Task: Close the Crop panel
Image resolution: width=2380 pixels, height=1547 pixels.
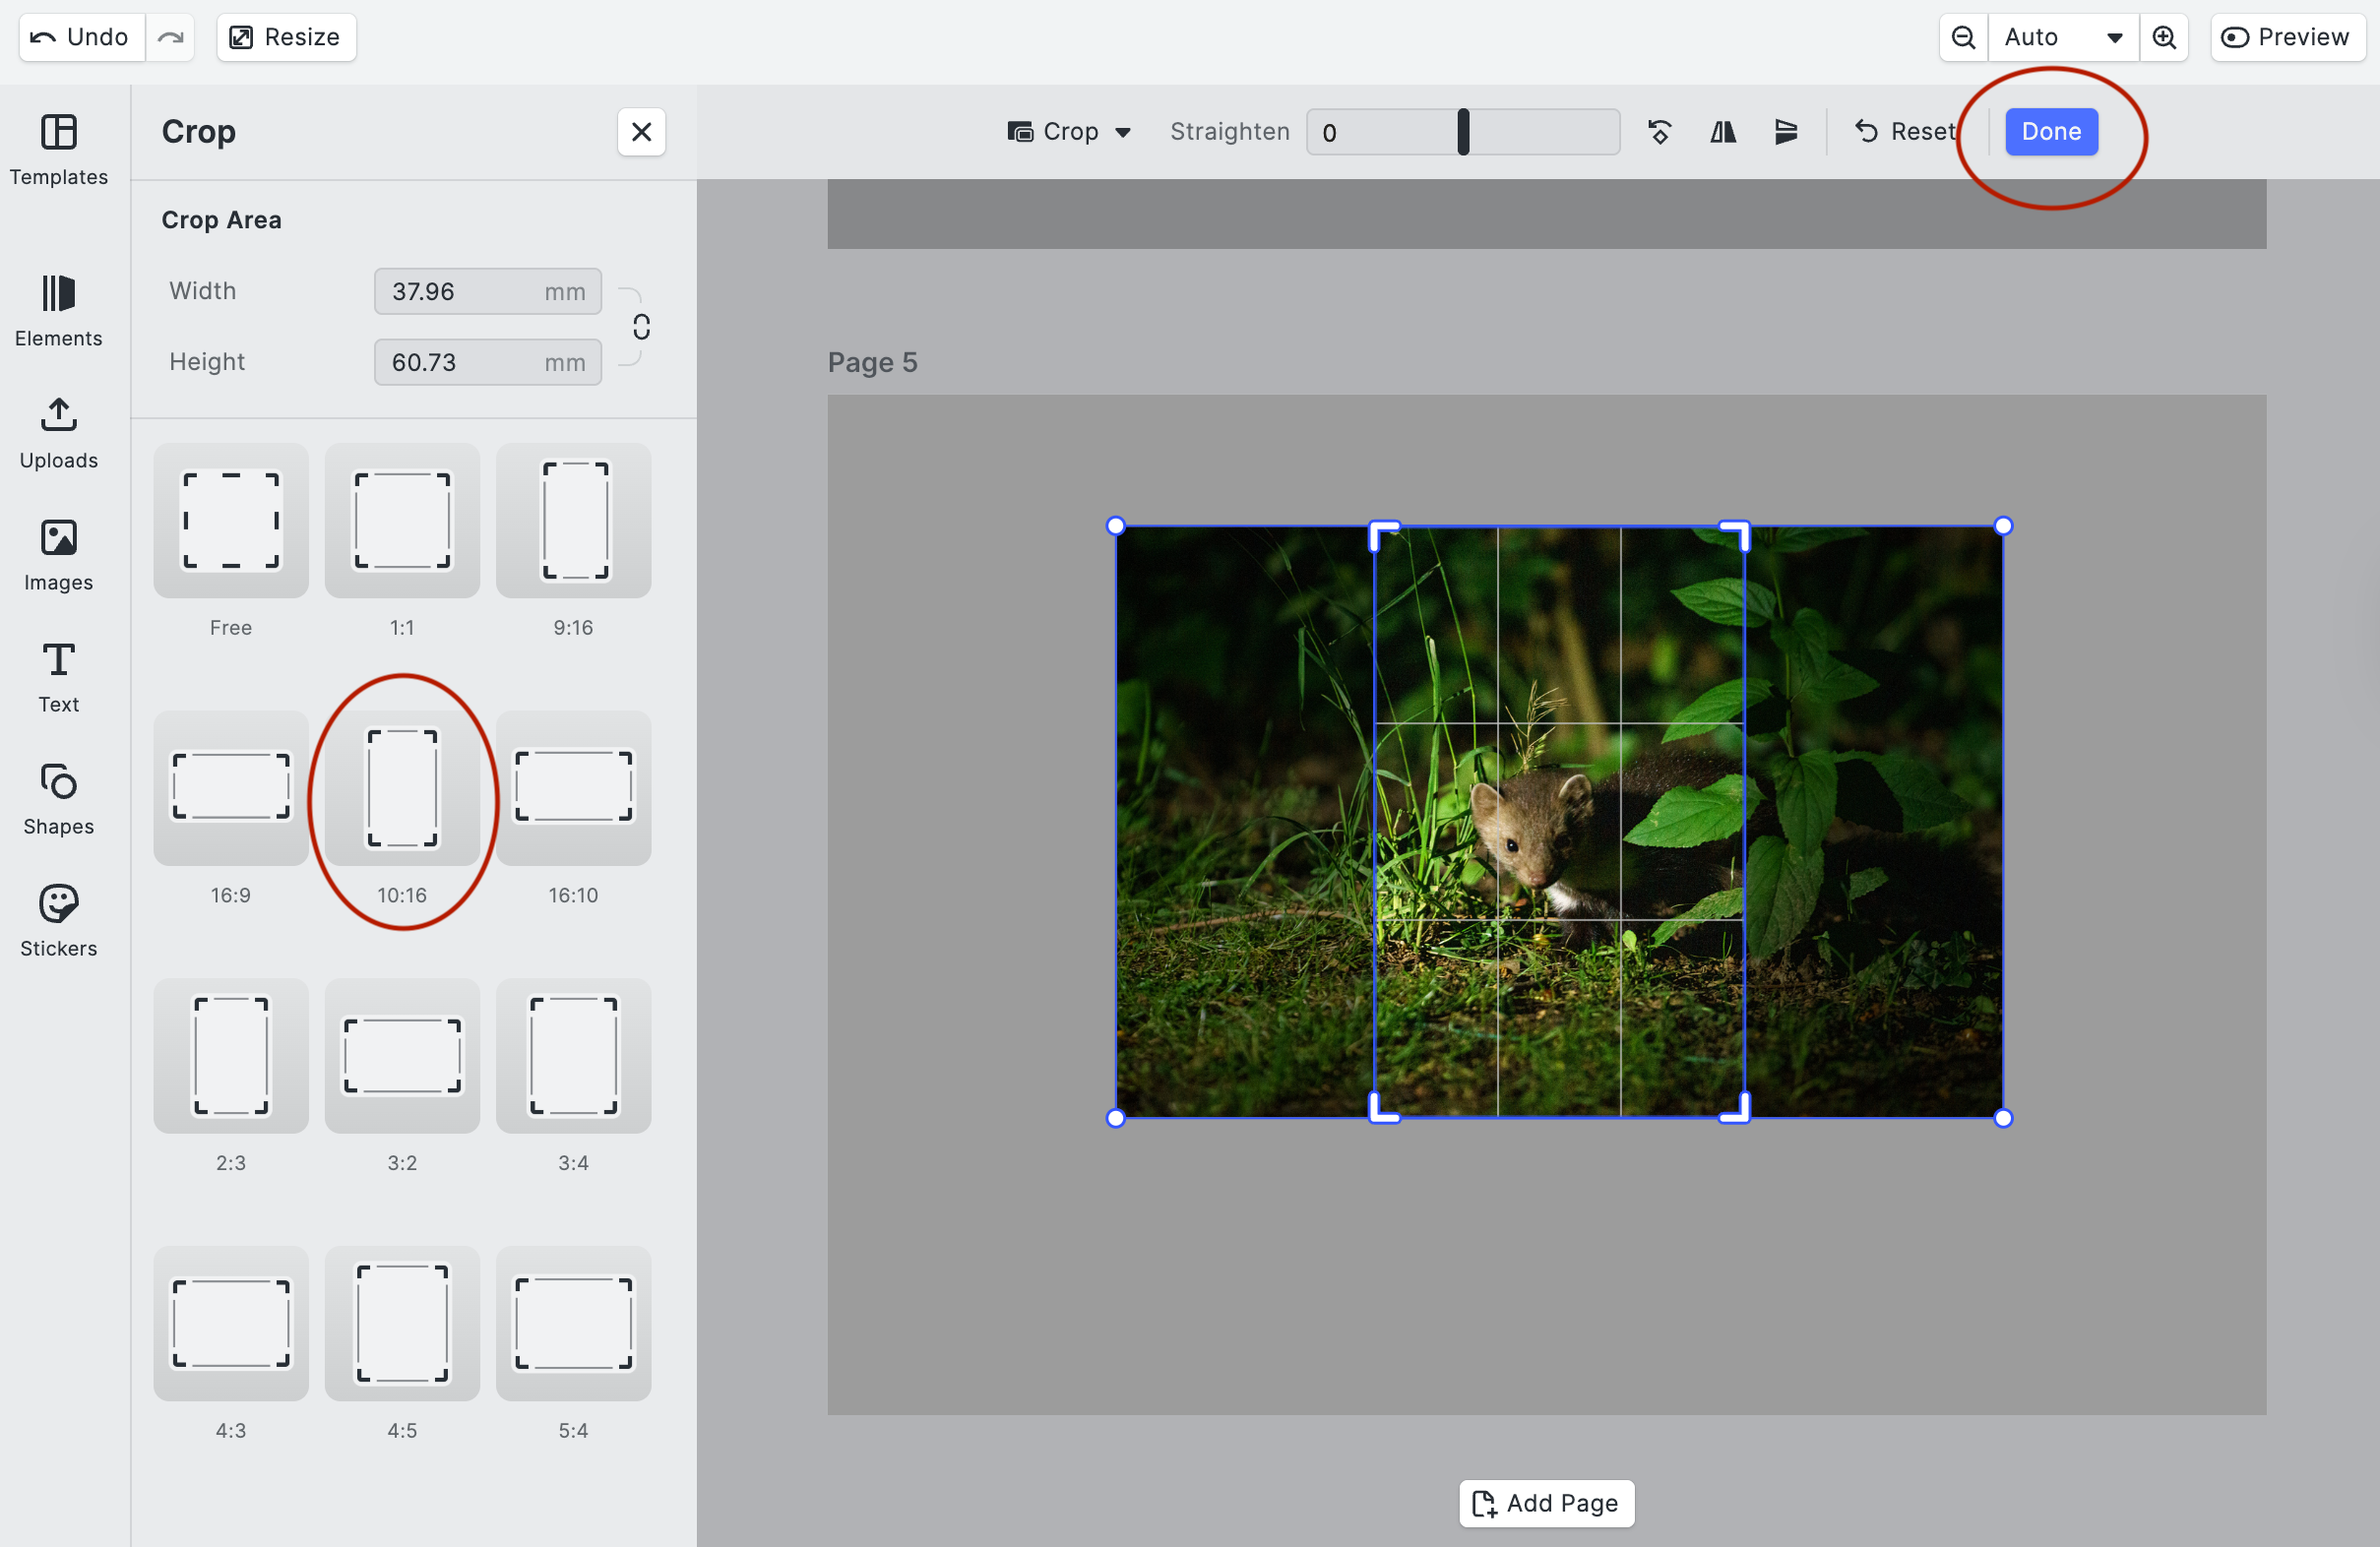Action: point(641,132)
